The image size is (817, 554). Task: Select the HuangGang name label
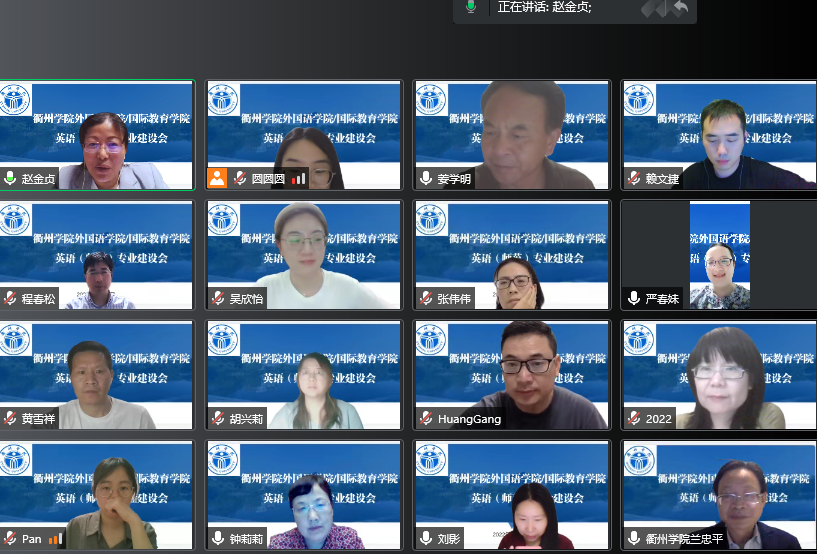point(469,419)
